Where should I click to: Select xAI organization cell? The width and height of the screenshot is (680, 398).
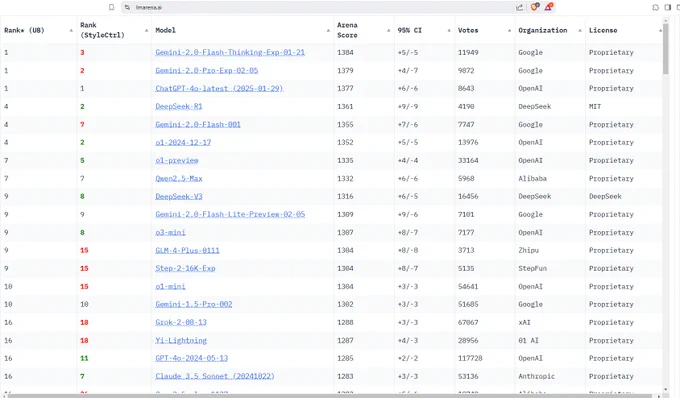pos(524,323)
